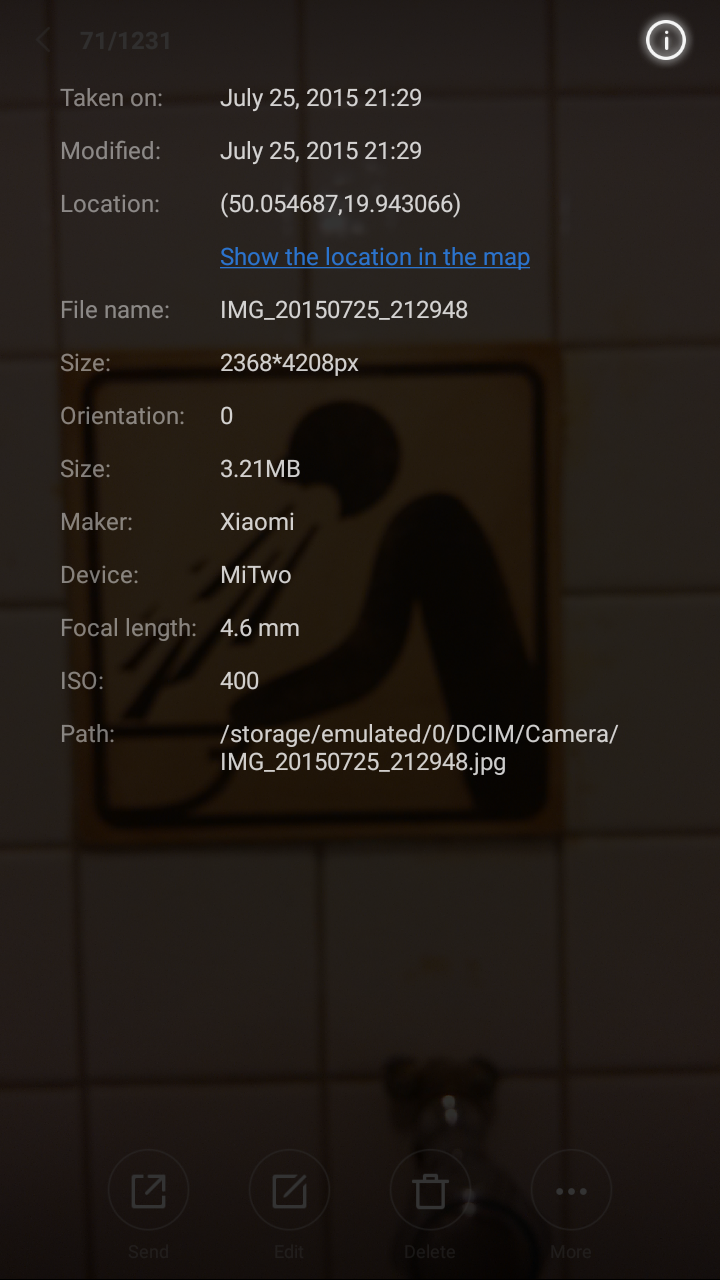This screenshot has width=720, height=1280.
Task: Select the location coordinates value
Action: pyautogui.click(x=340, y=204)
